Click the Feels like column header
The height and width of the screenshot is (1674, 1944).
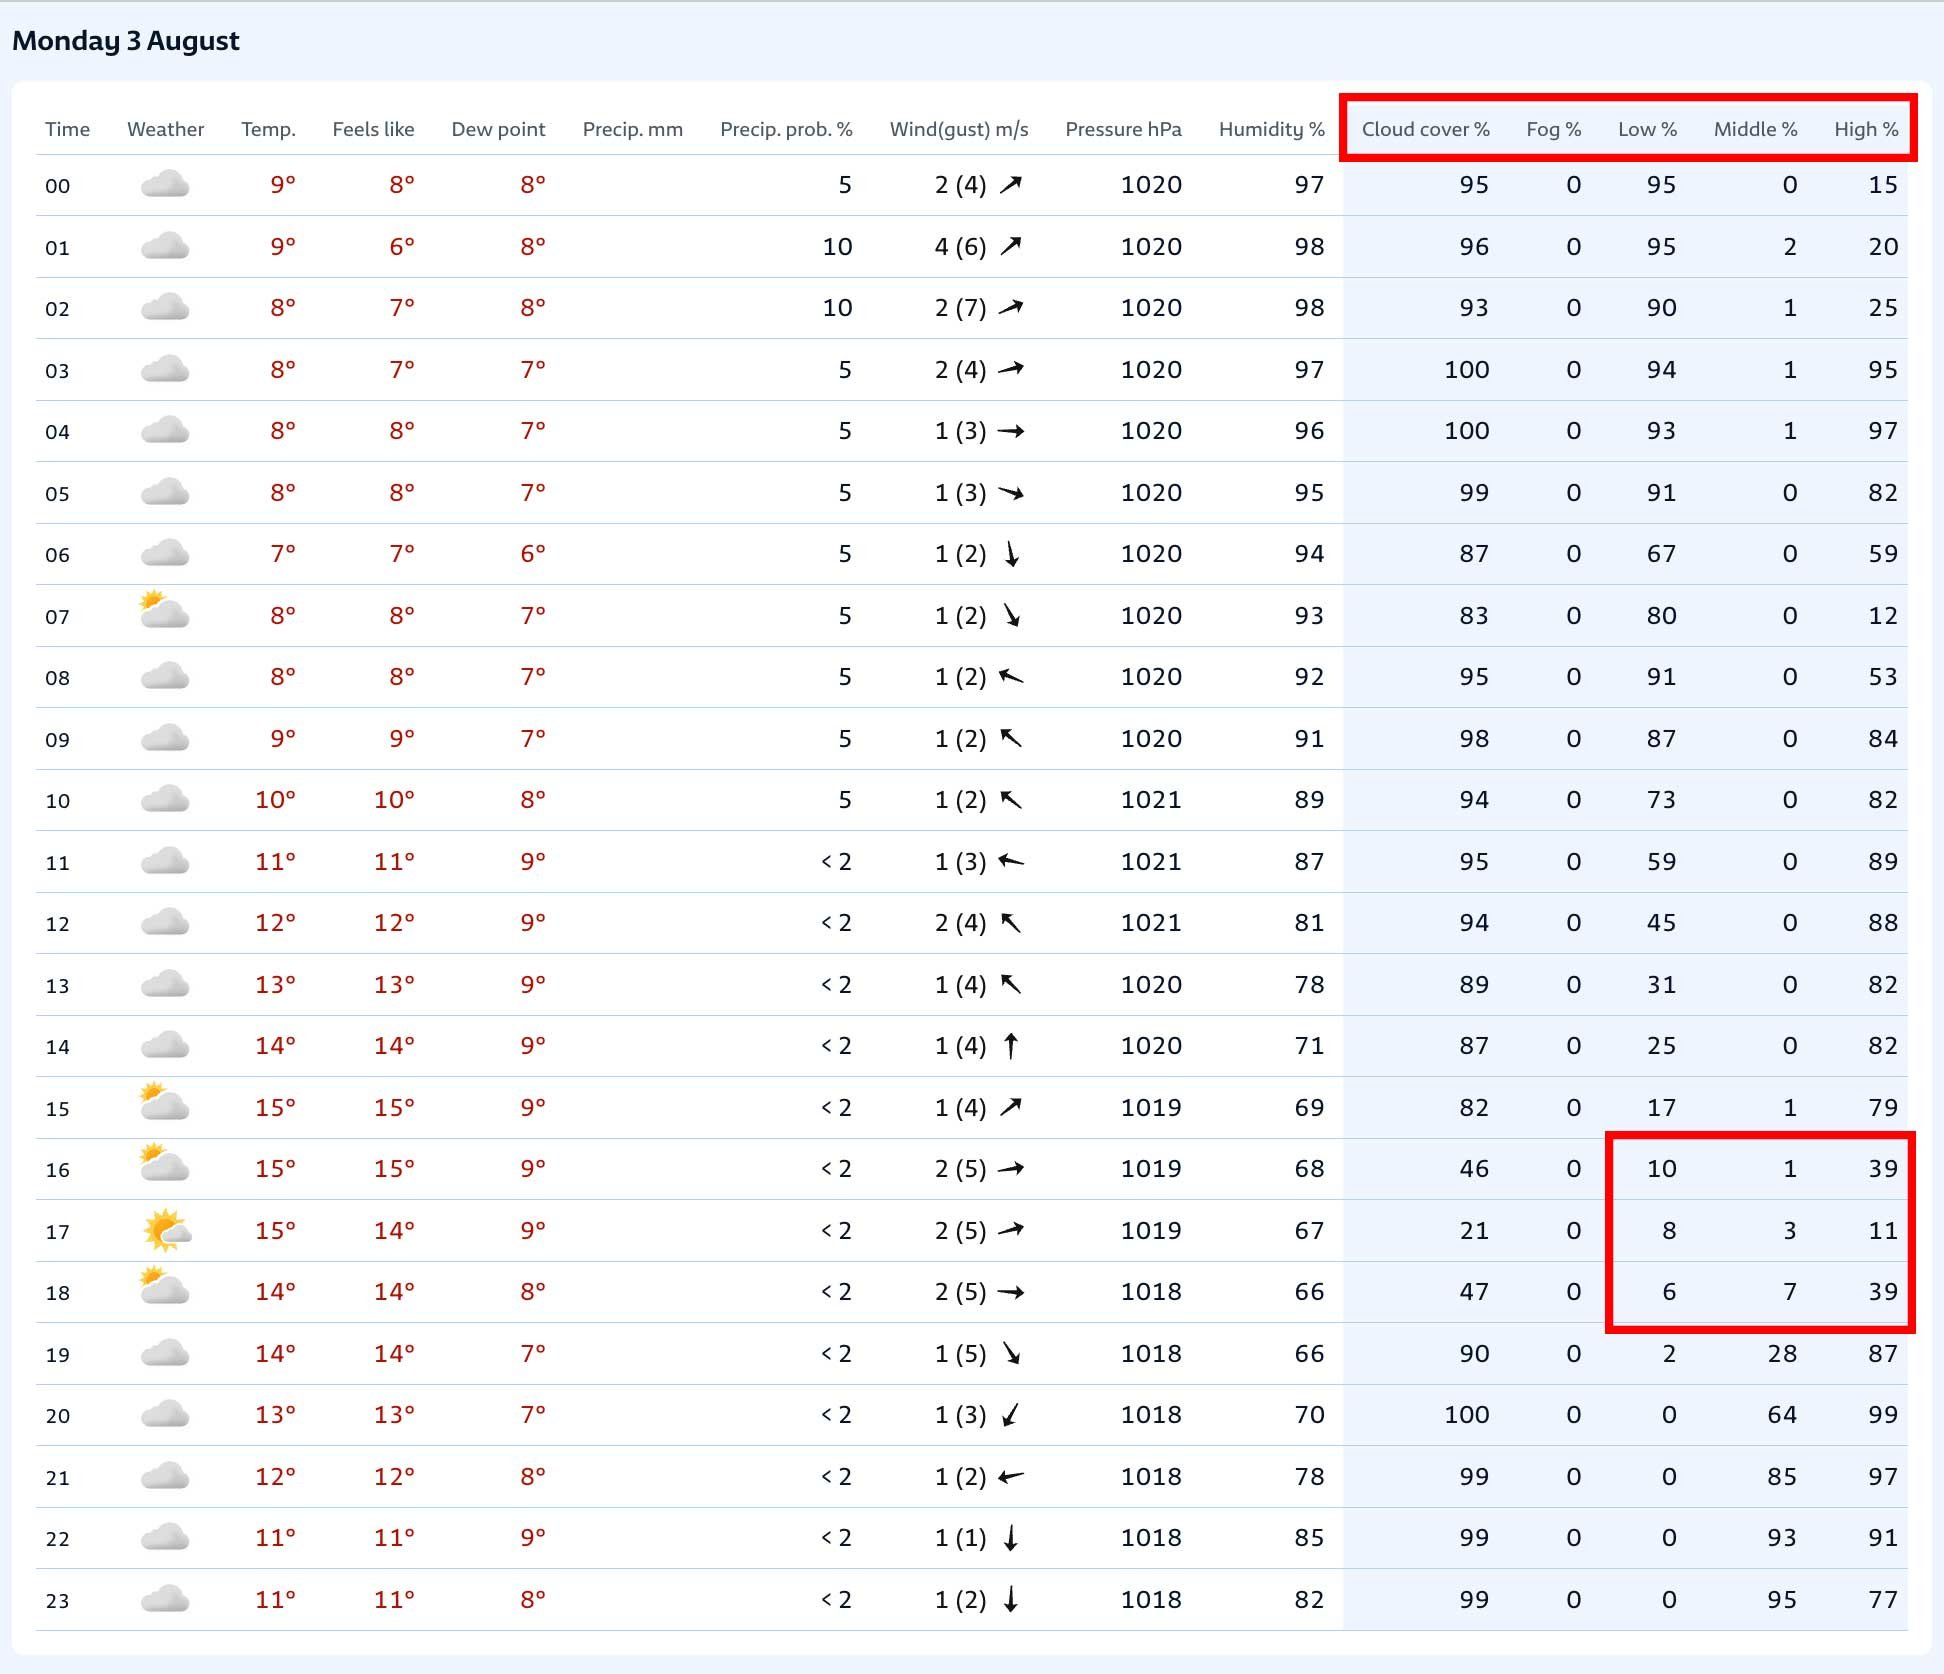(x=373, y=129)
